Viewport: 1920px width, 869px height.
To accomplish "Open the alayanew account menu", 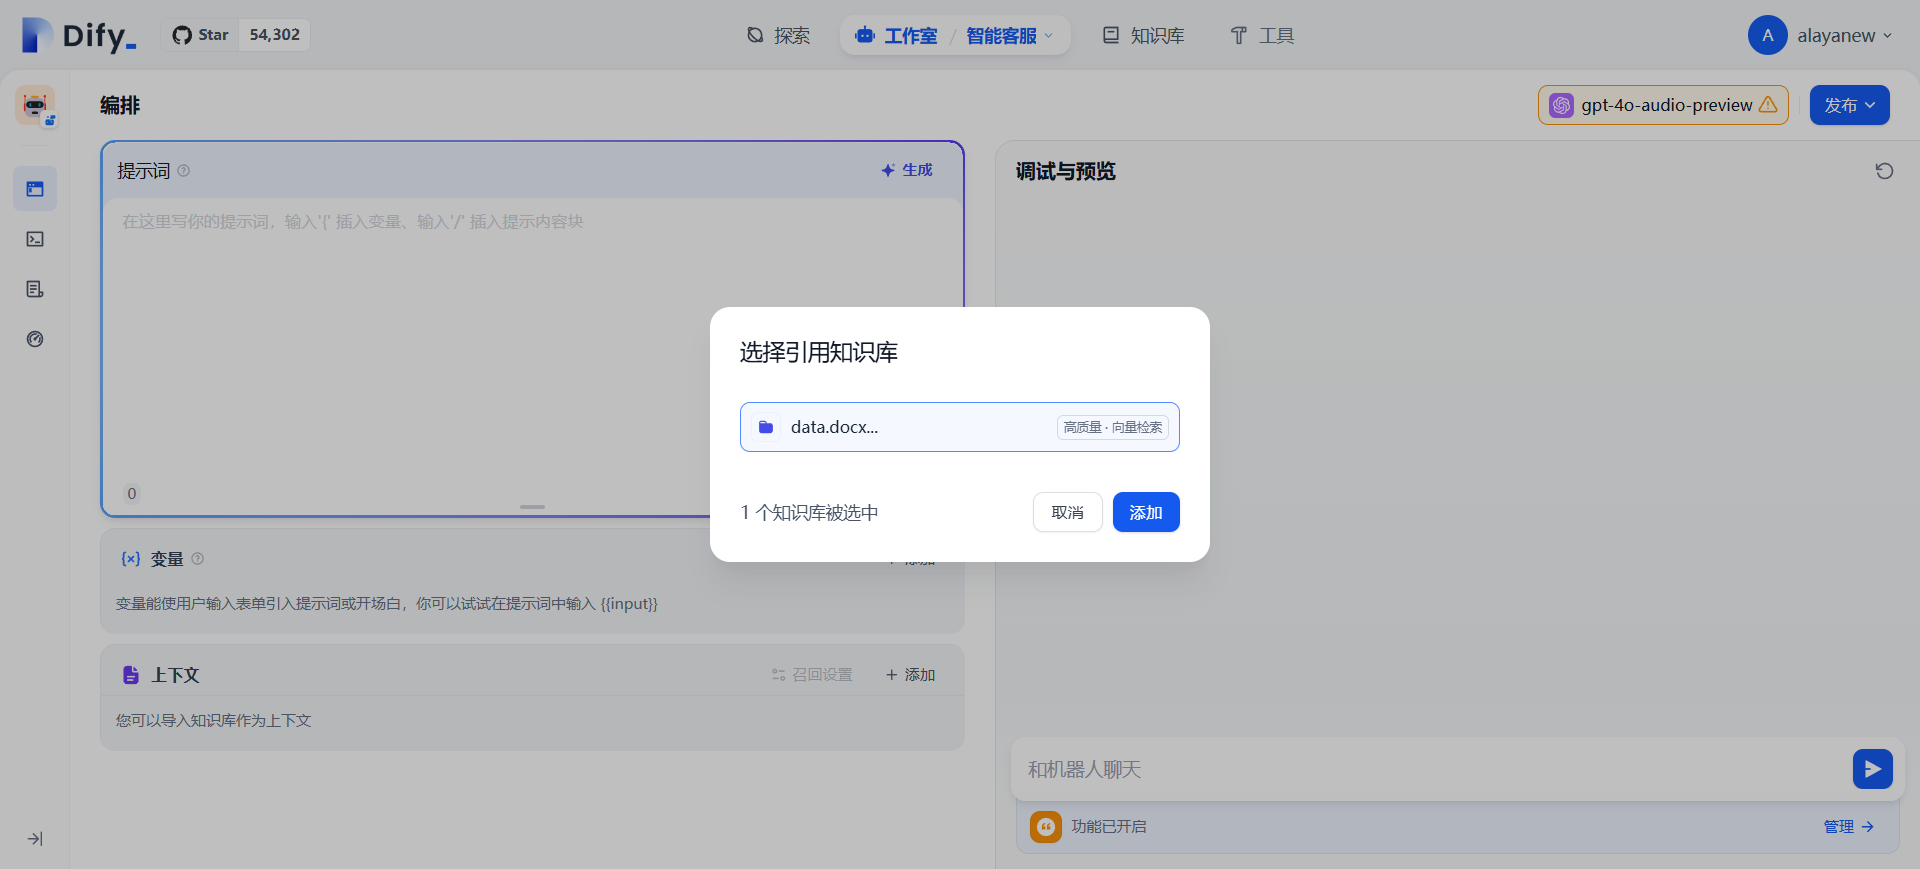I will pyautogui.click(x=1820, y=35).
